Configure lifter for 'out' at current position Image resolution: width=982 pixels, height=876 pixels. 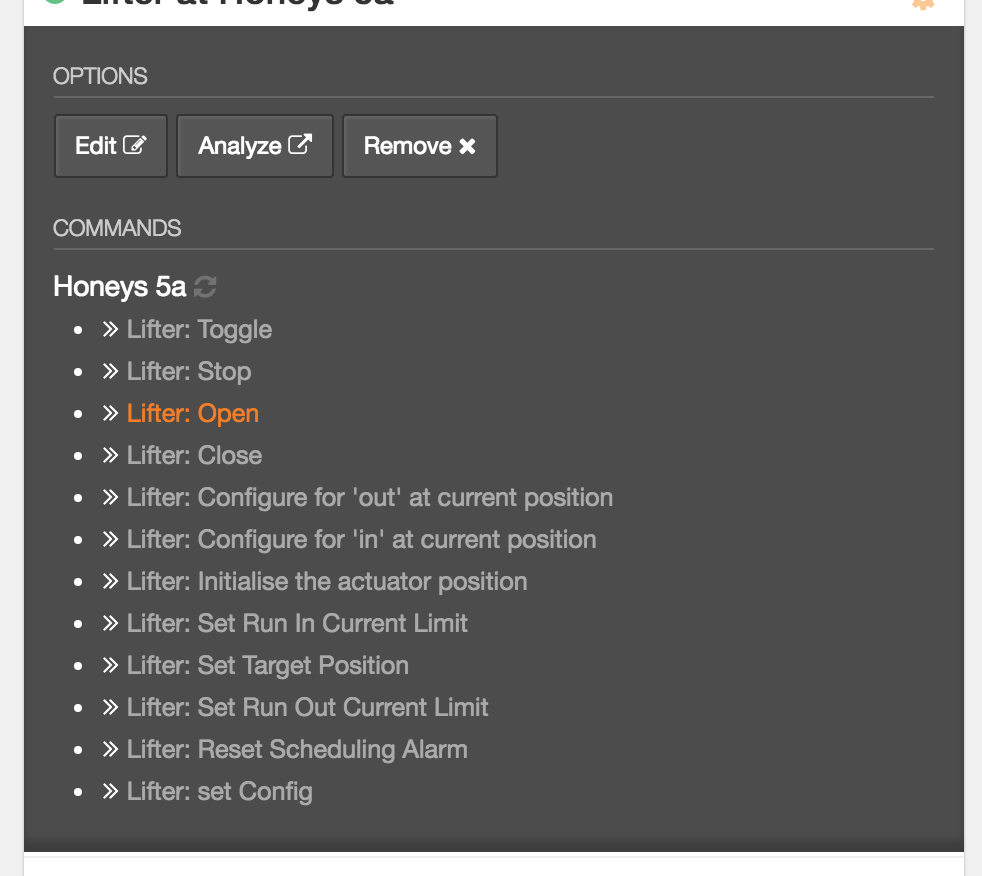(x=369, y=498)
